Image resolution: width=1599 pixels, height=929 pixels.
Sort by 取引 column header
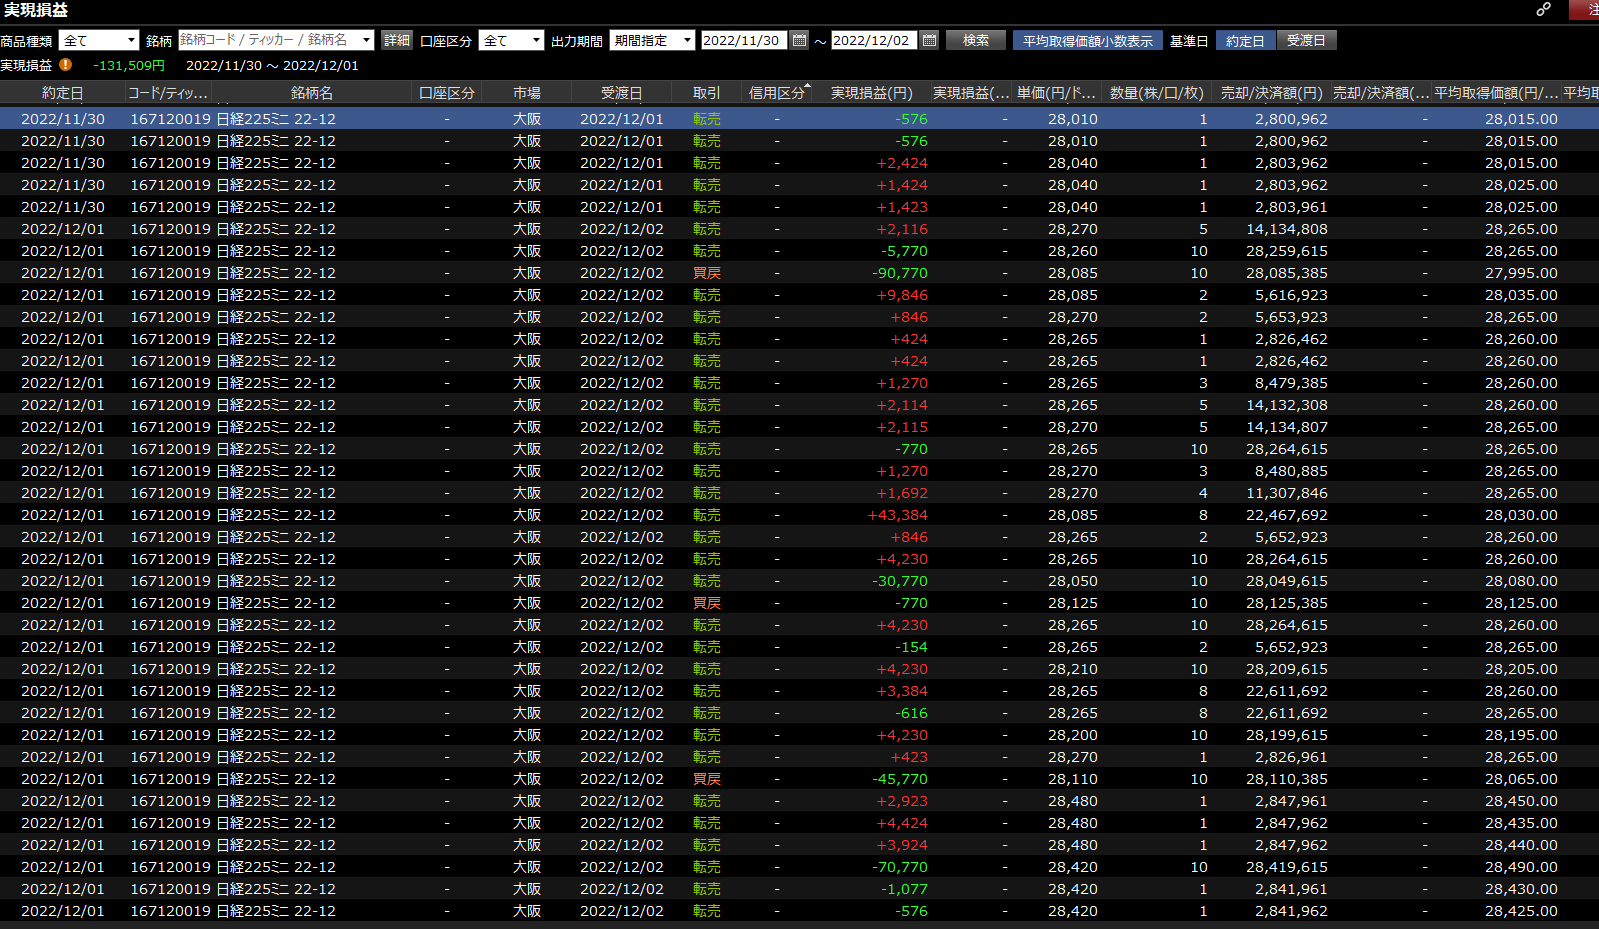click(707, 92)
